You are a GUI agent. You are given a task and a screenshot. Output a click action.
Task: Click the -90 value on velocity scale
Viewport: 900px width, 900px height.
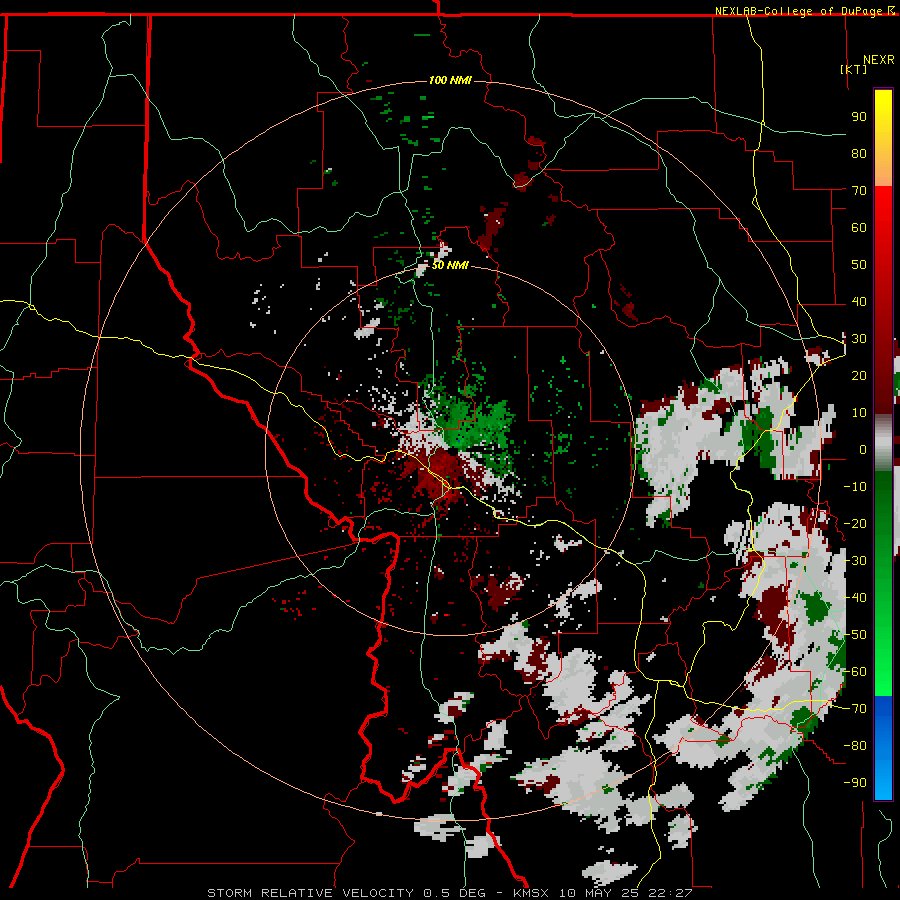tap(855, 783)
